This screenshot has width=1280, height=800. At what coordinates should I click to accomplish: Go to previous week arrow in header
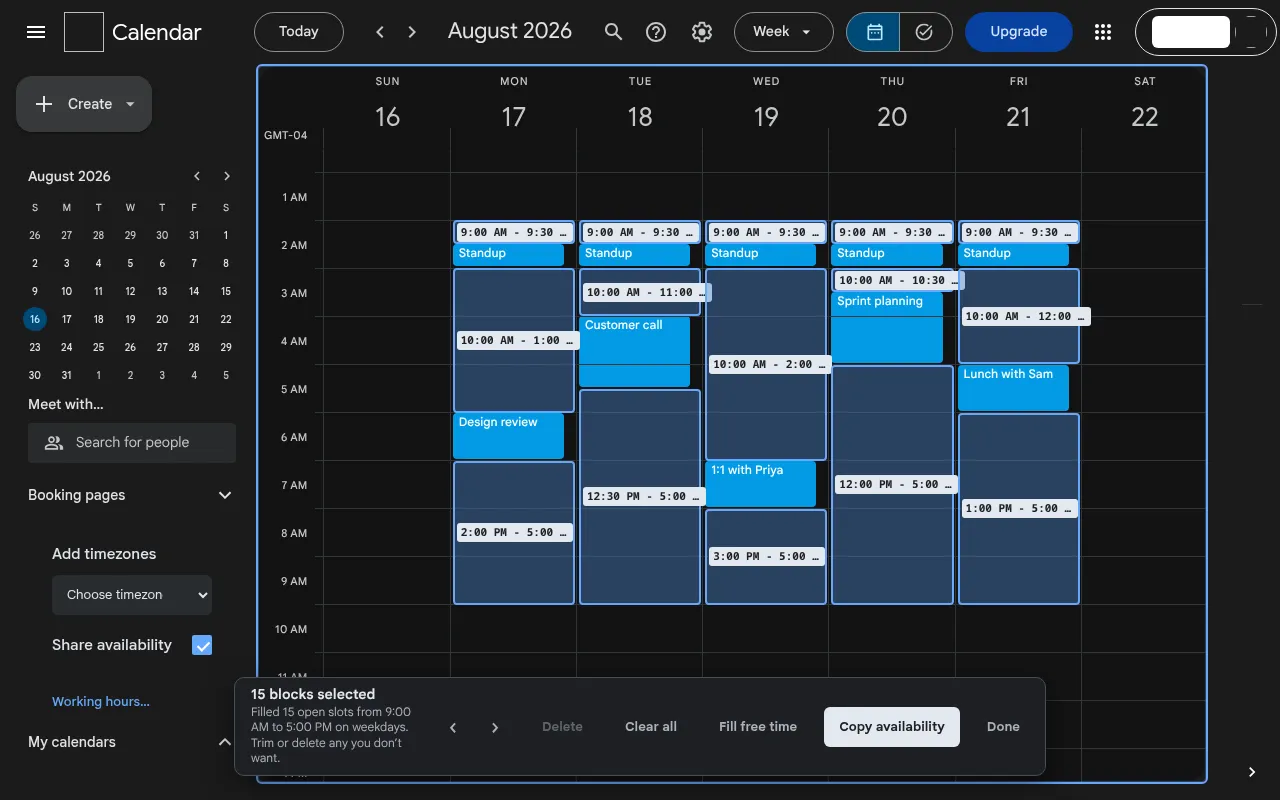380,32
